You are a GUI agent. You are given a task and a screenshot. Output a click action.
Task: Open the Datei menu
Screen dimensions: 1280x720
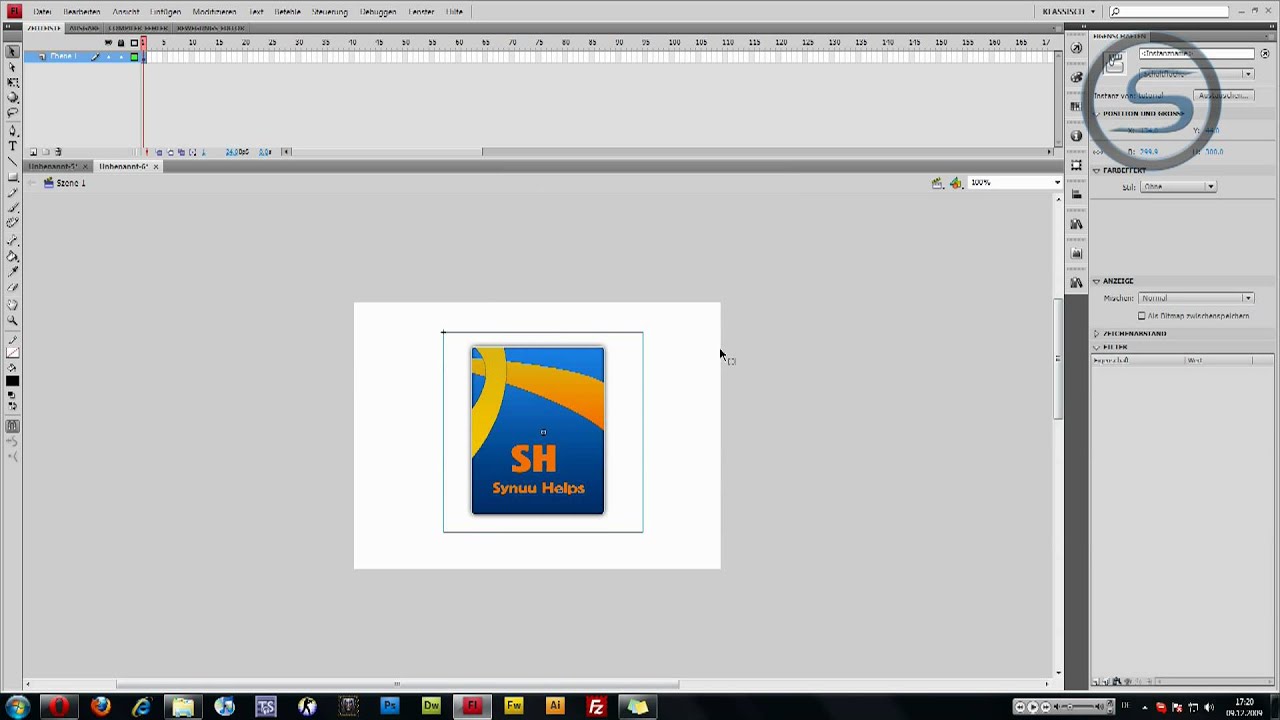(x=42, y=12)
